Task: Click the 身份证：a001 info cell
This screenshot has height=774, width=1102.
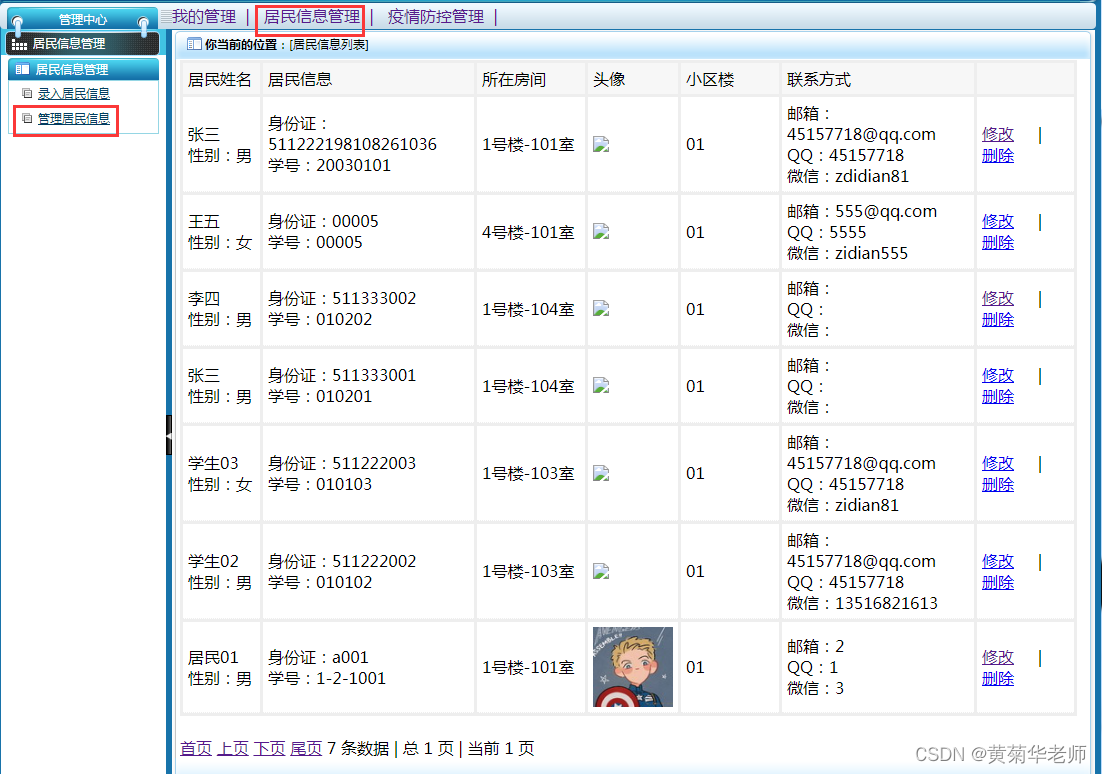Action: tap(368, 667)
